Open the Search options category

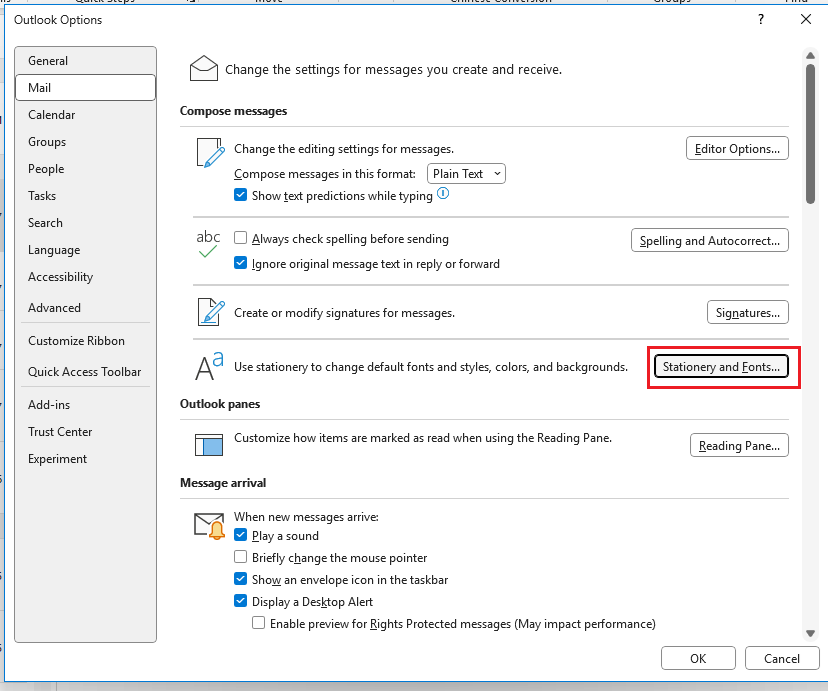pyautogui.click(x=86, y=222)
